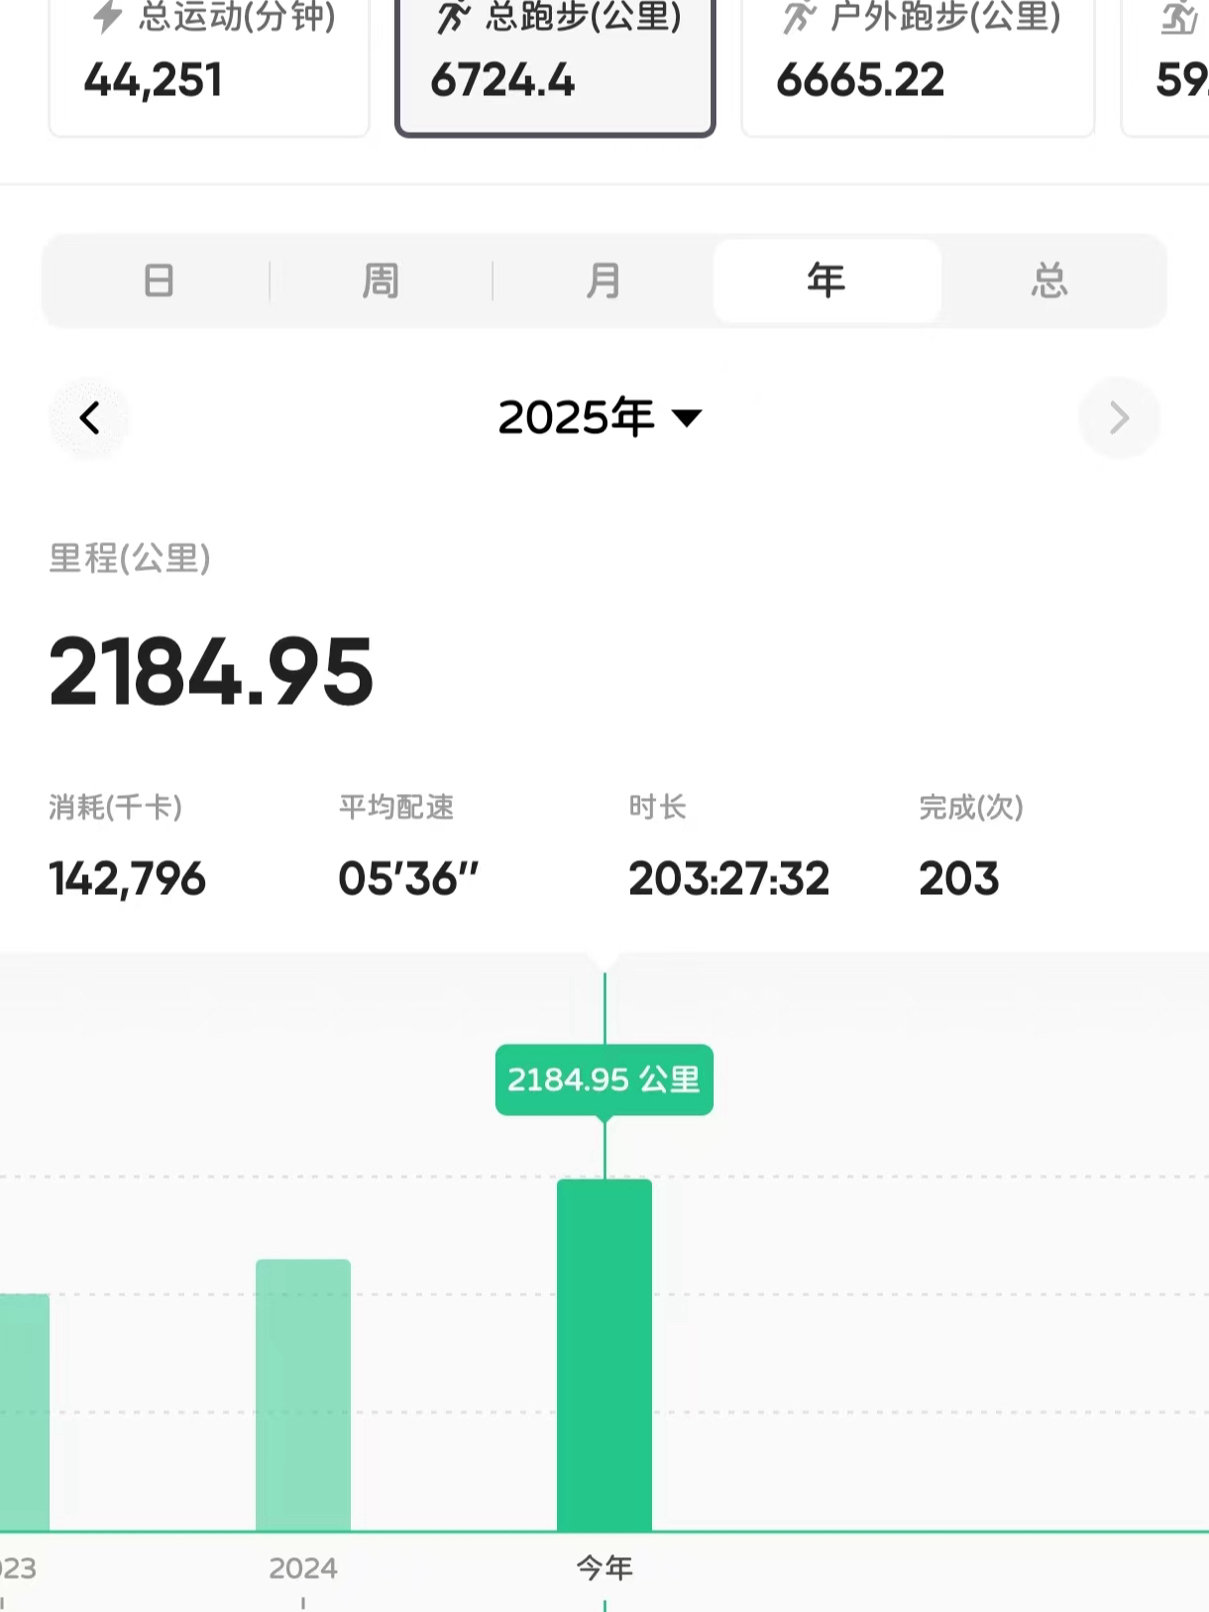Image resolution: width=1209 pixels, height=1612 pixels.
Task: Tap the 2024 axis label
Action: coord(303,1568)
